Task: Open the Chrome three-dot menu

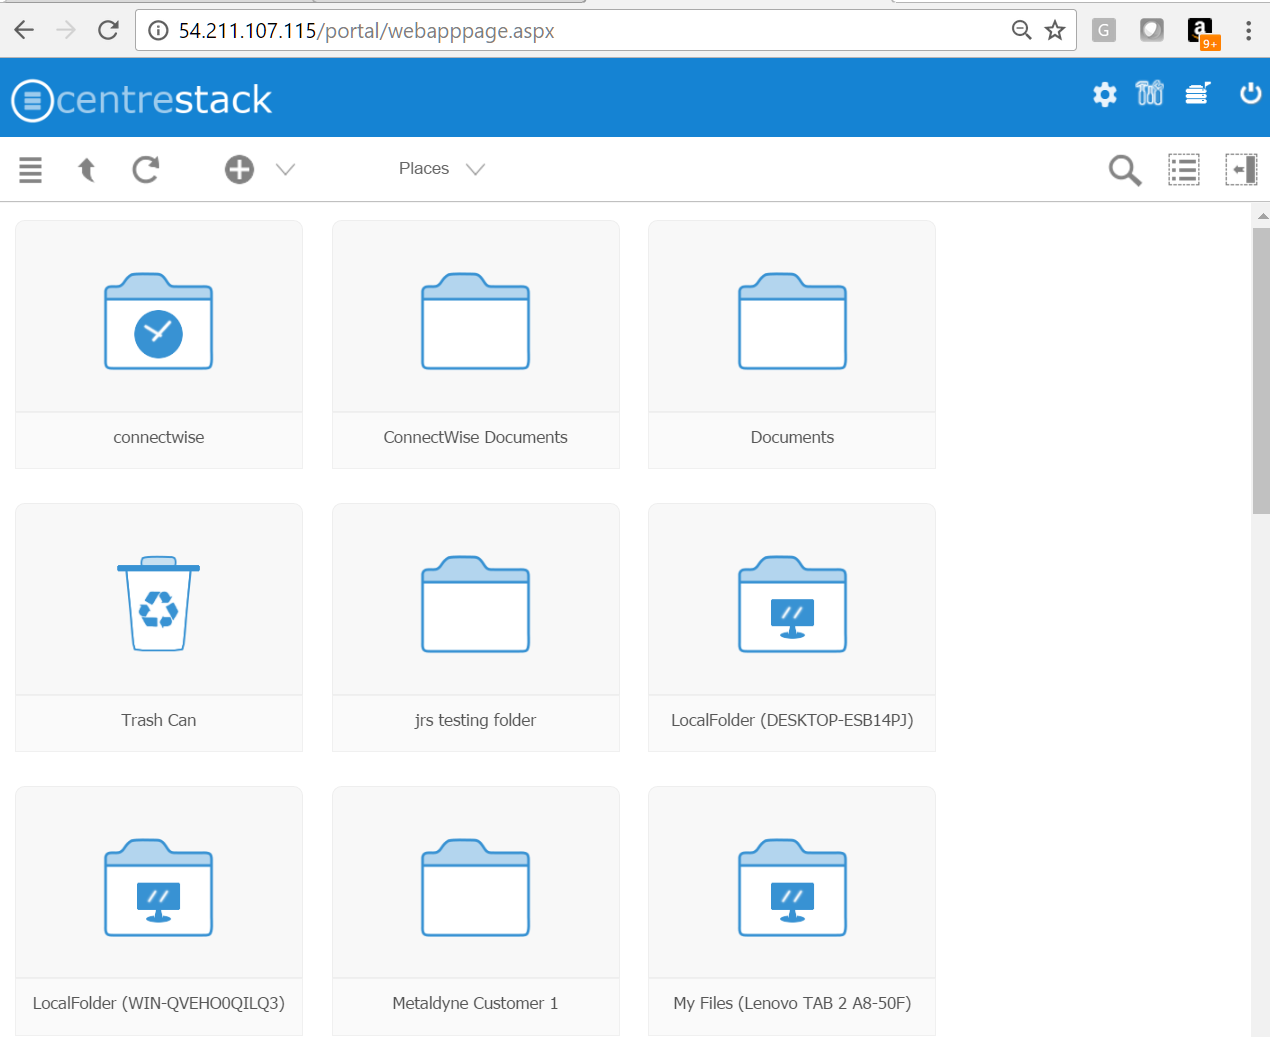Action: (x=1248, y=30)
